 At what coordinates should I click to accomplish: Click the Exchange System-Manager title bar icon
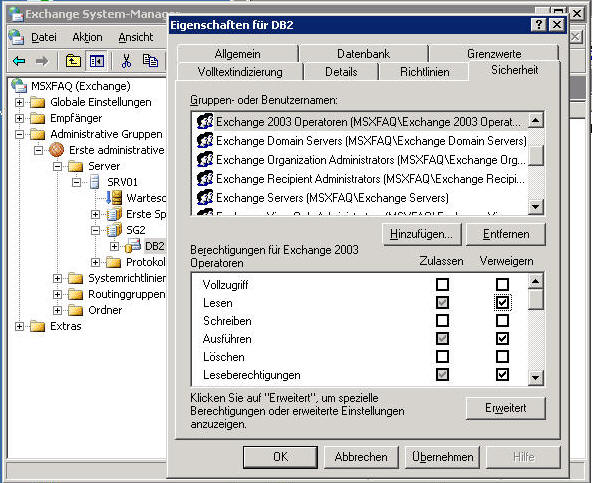coord(16,14)
